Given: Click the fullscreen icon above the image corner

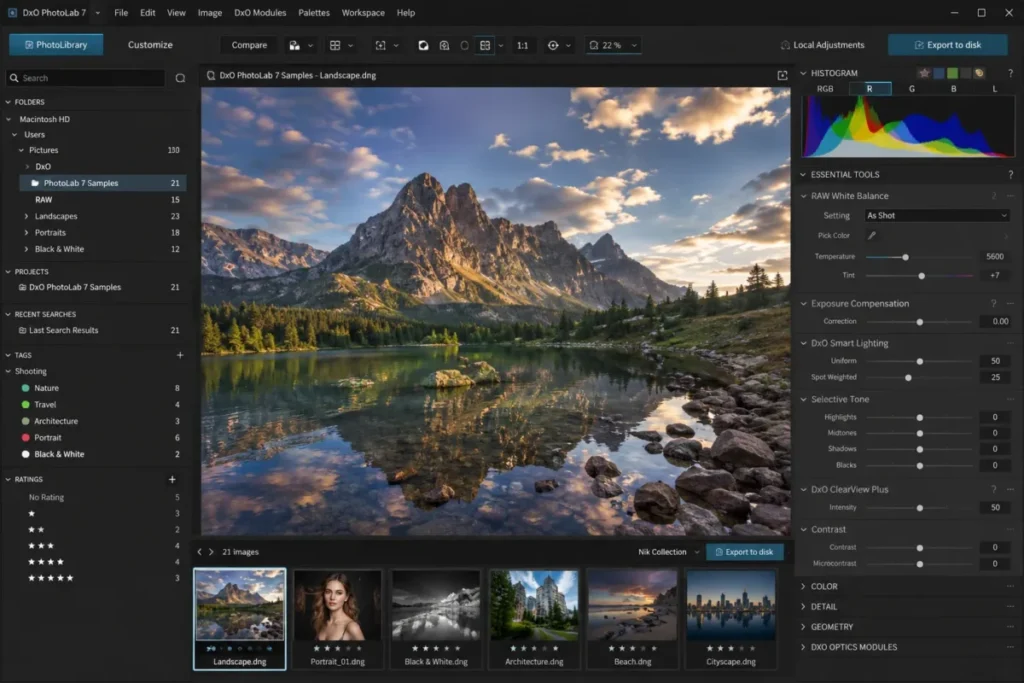Looking at the screenshot, I should pyautogui.click(x=782, y=75).
